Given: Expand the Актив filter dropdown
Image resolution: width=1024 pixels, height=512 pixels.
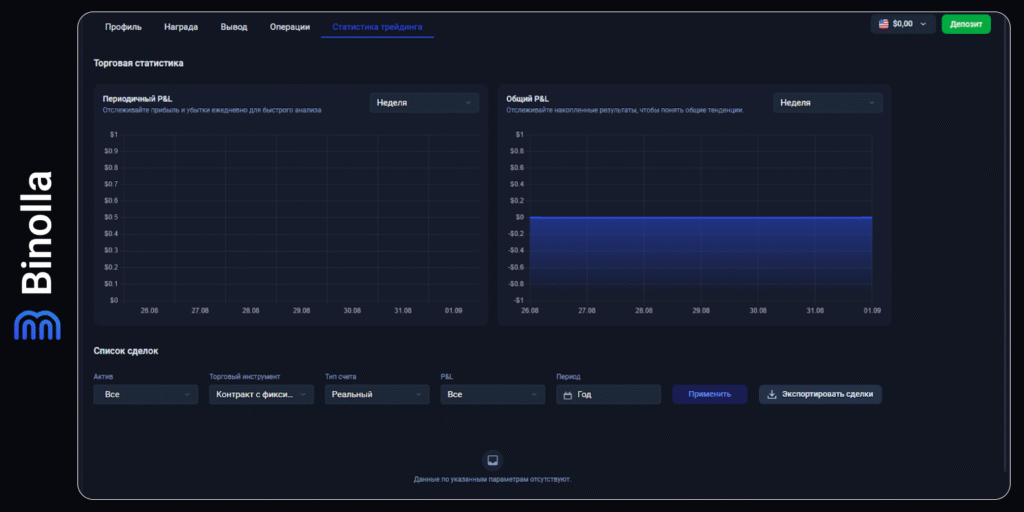Looking at the screenshot, I should [145, 394].
